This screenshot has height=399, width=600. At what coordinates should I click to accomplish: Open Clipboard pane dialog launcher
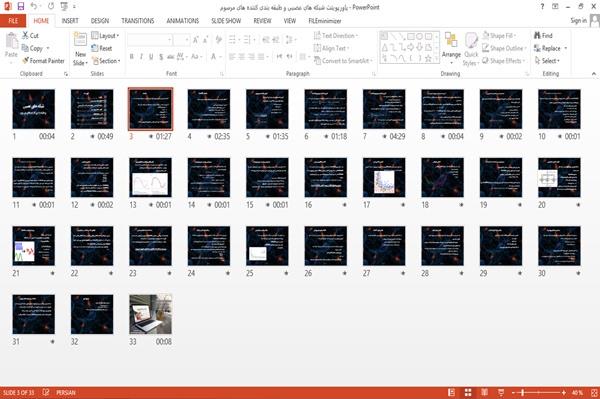[x=66, y=74]
